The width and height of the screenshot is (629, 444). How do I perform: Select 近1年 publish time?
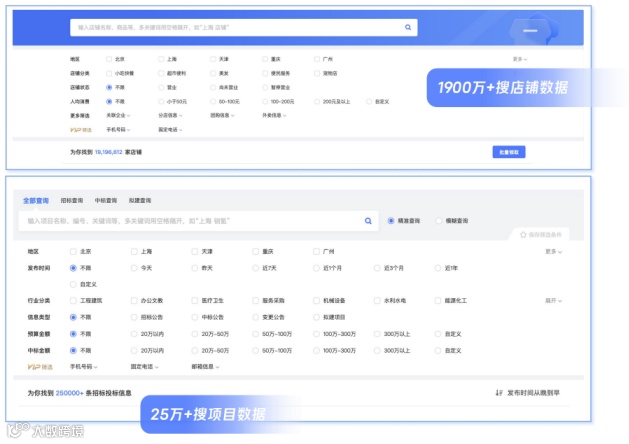(x=438, y=268)
